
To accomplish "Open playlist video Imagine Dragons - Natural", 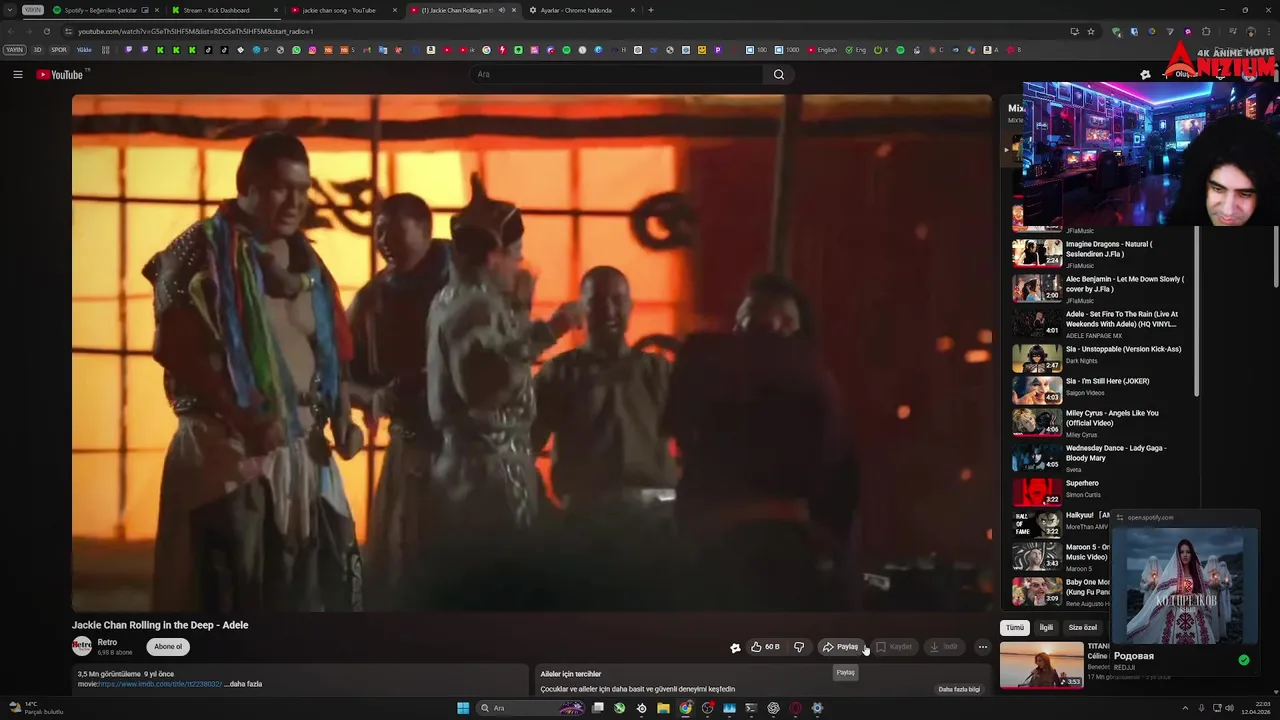I will coord(1098,253).
